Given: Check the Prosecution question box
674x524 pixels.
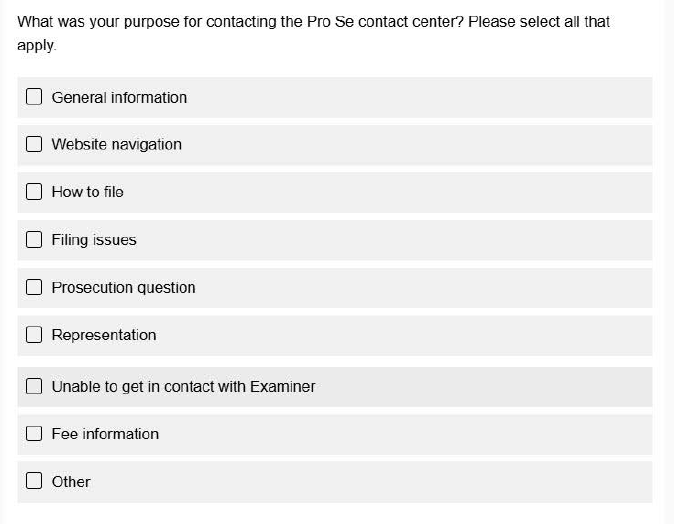Looking at the screenshot, I should click(34, 287).
